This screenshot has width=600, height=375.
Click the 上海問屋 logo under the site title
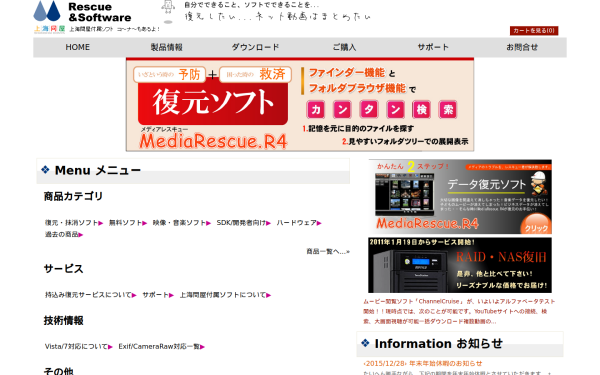pos(49,29)
